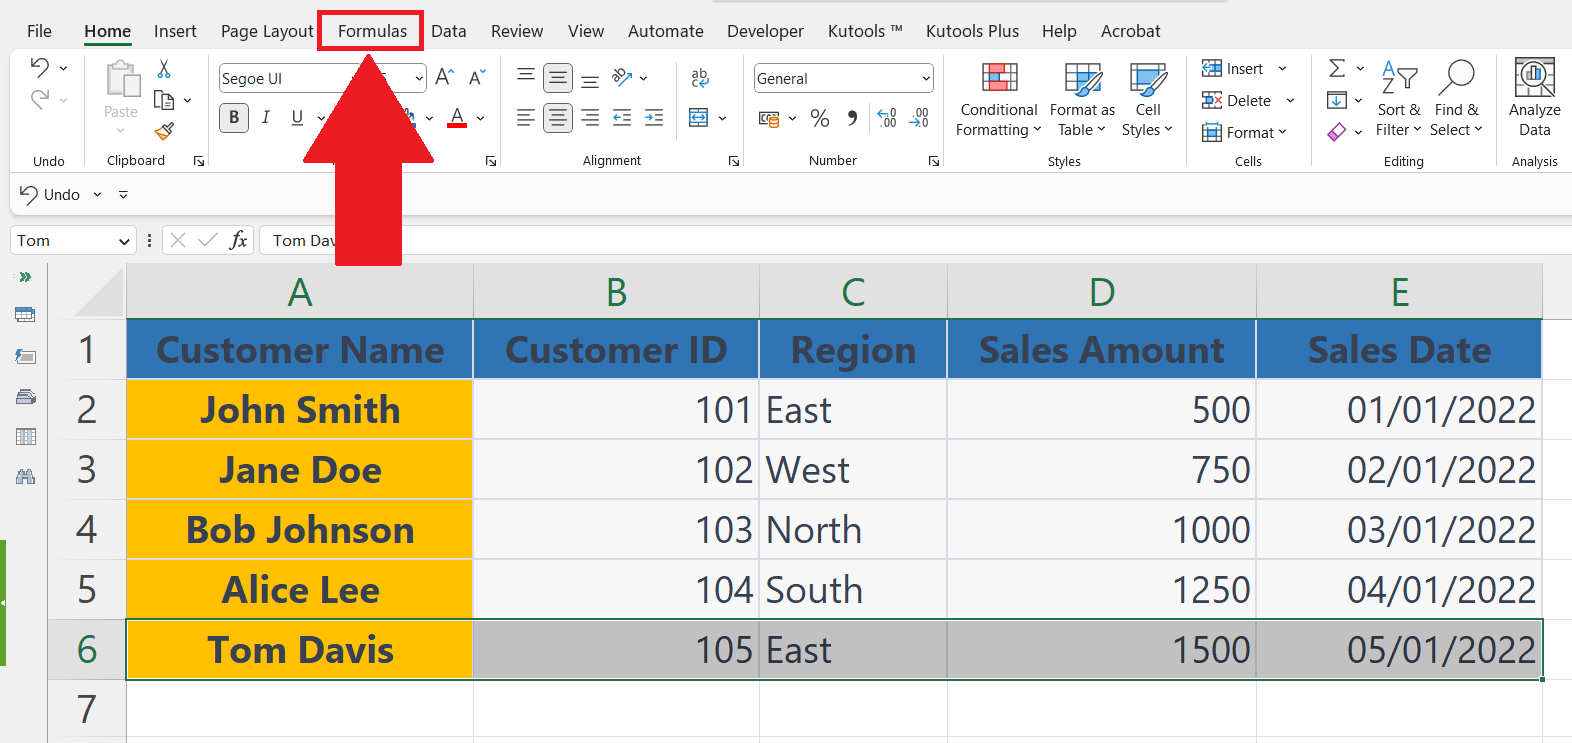Click the formula bar input area
This screenshot has width=1572, height=743.
tap(914, 240)
